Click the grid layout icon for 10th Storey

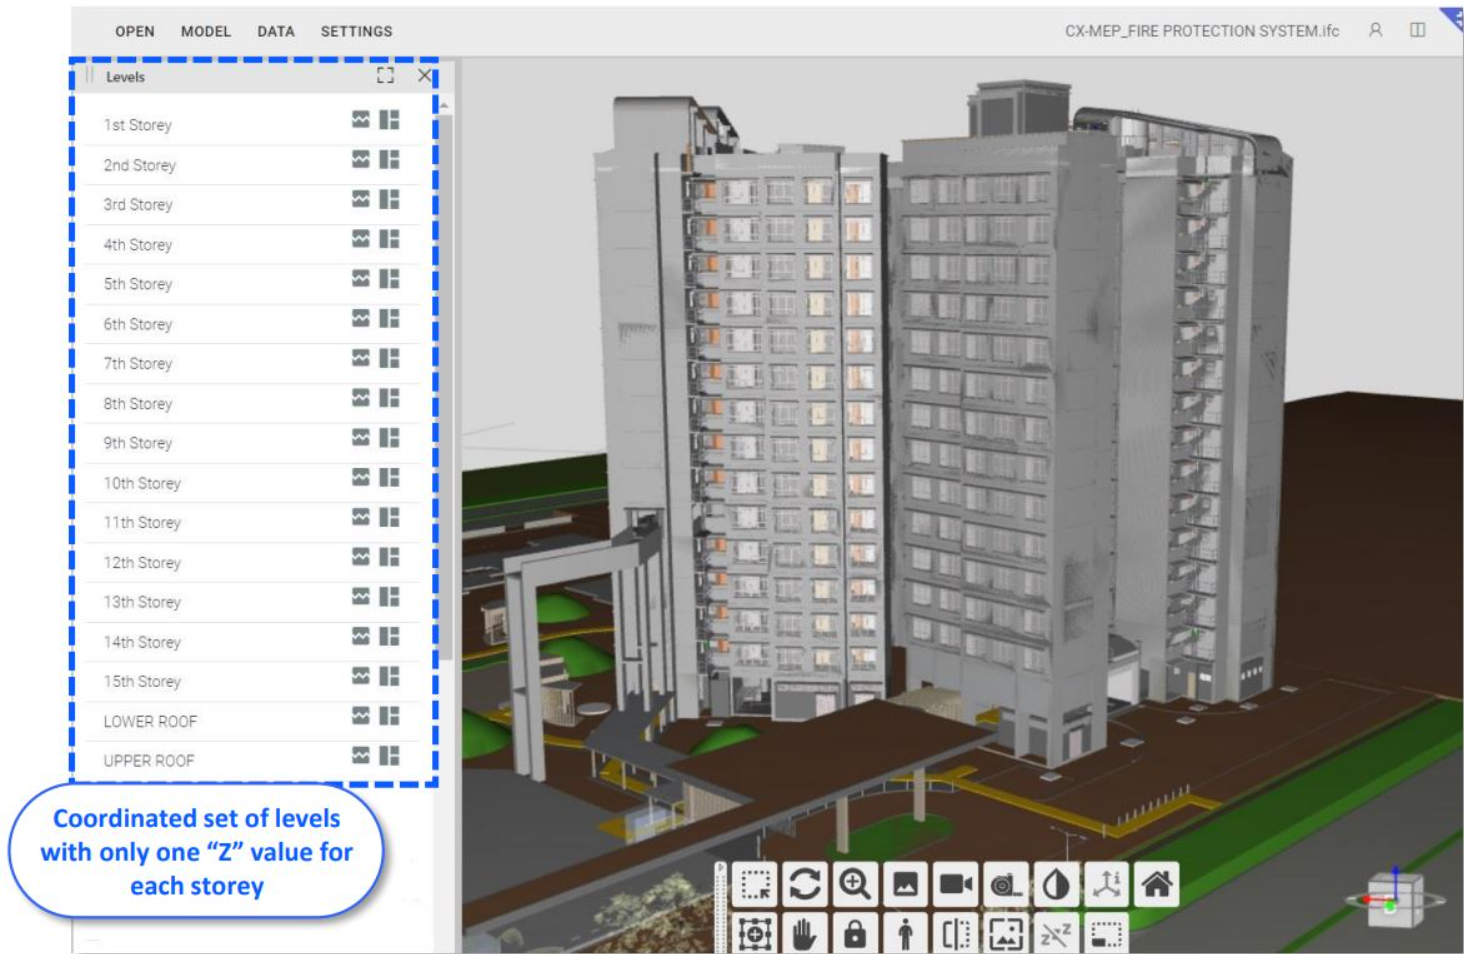[390, 477]
